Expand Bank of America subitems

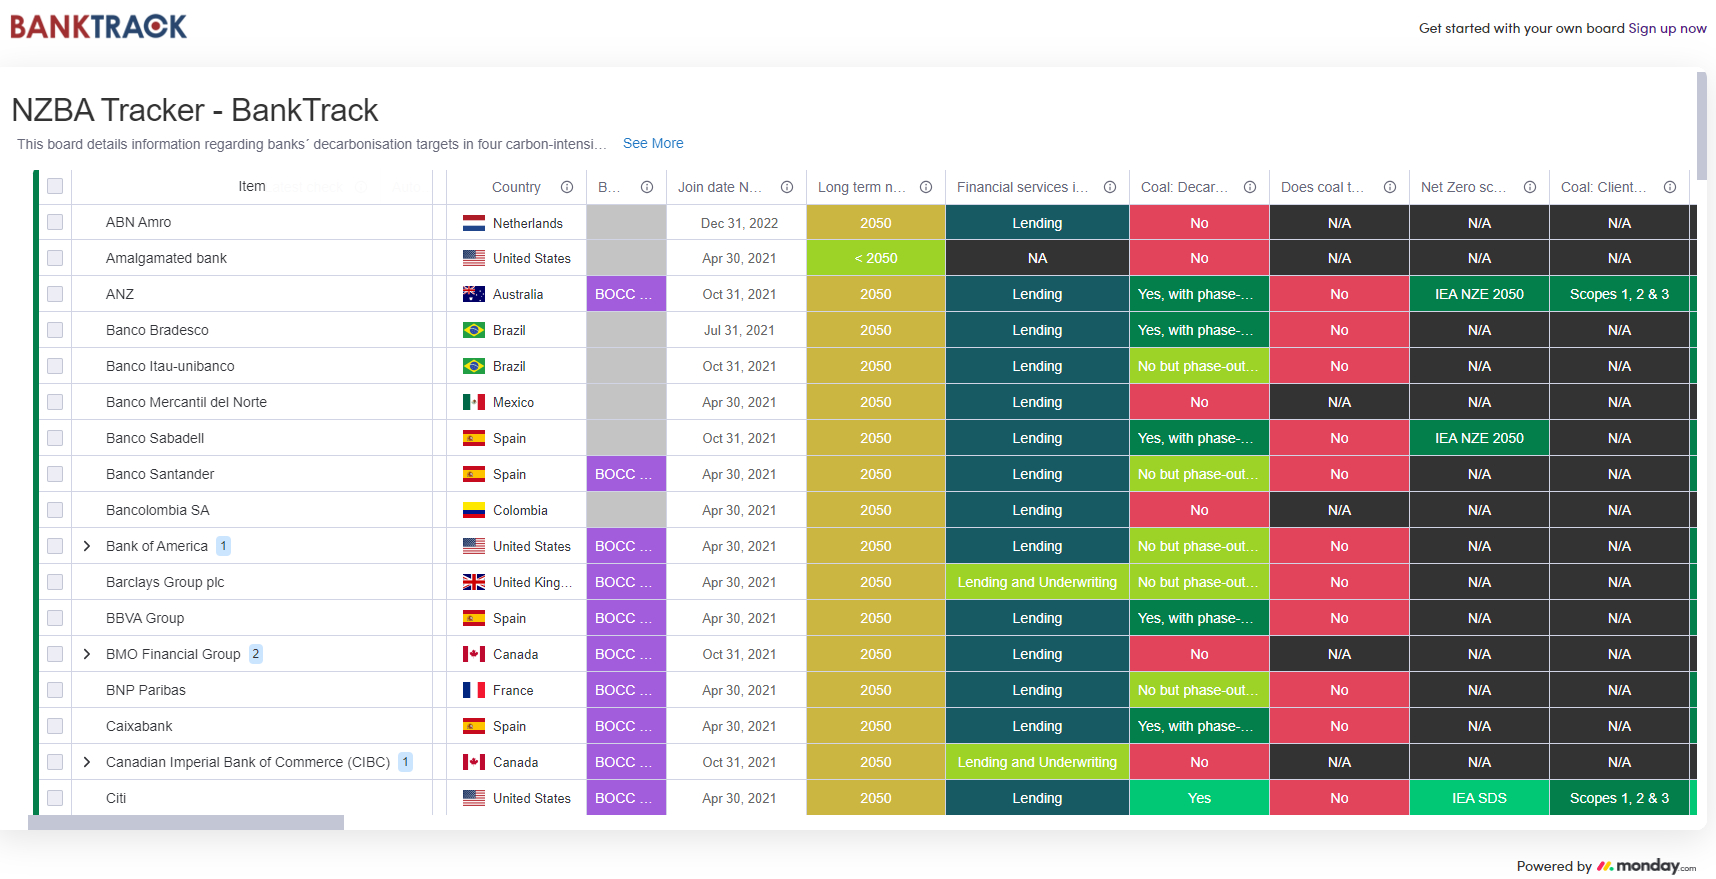click(x=87, y=546)
